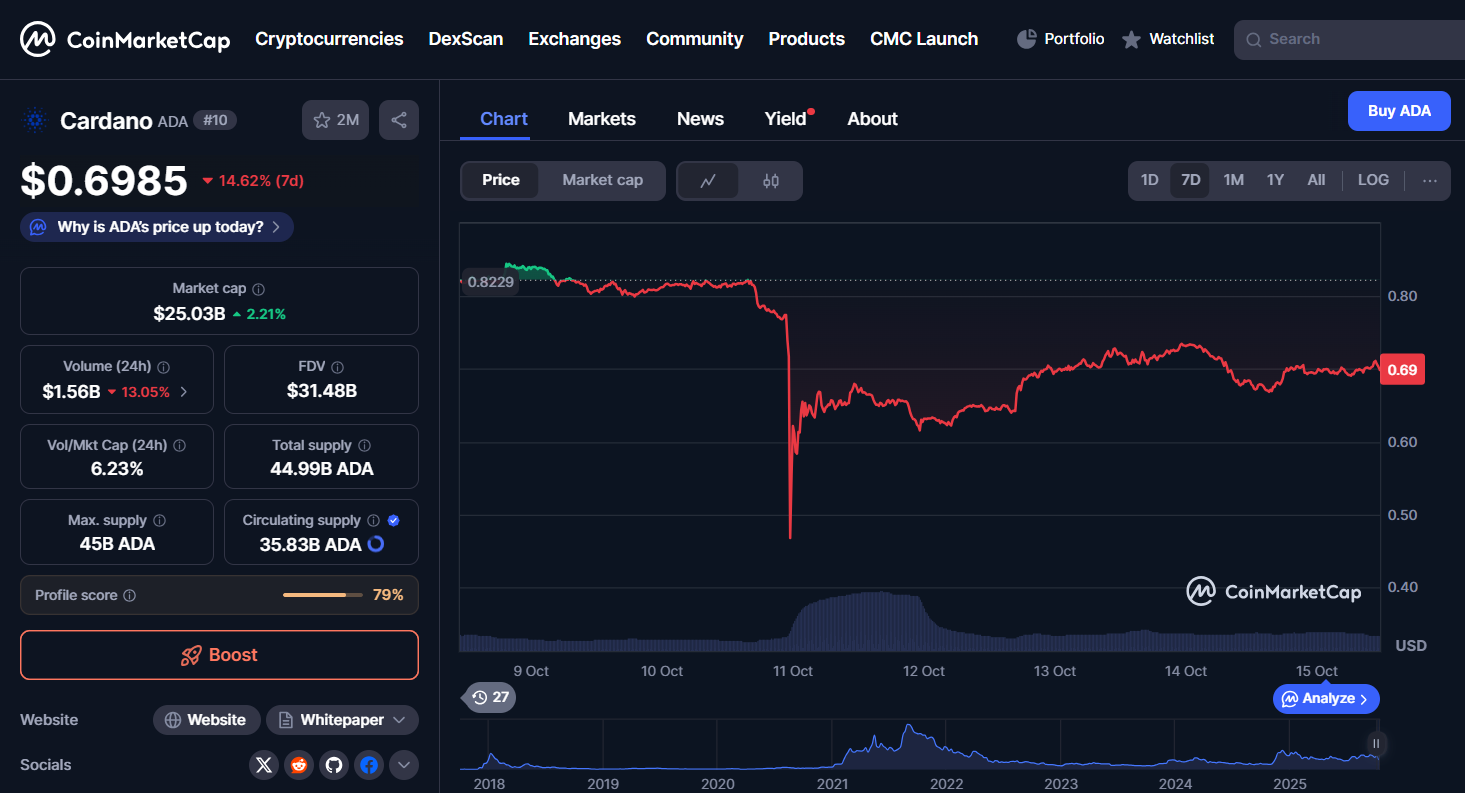This screenshot has width=1465, height=793.
Task: Open the Exchanges menu in header
Action: coord(574,39)
